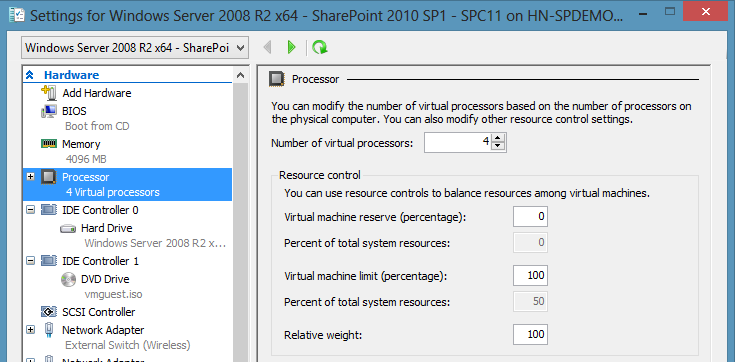Expand the Processor tree node
Viewport: 735px width, 362px height.
pyautogui.click(x=30, y=177)
